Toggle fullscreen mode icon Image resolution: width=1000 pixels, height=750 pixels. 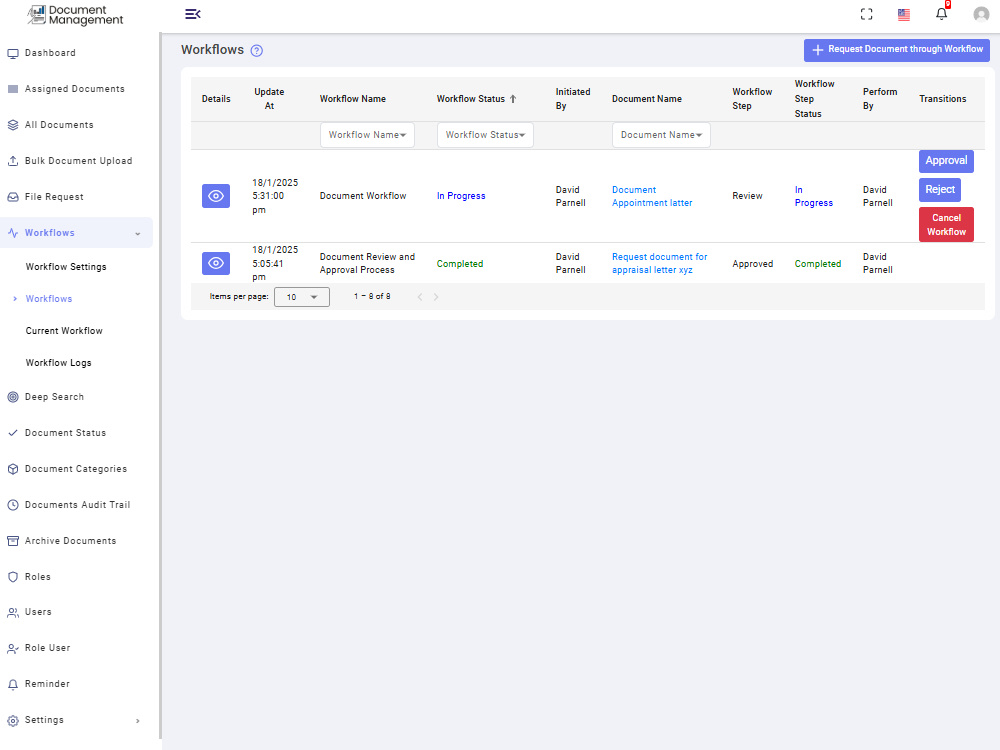pyautogui.click(x=866, y=14)
